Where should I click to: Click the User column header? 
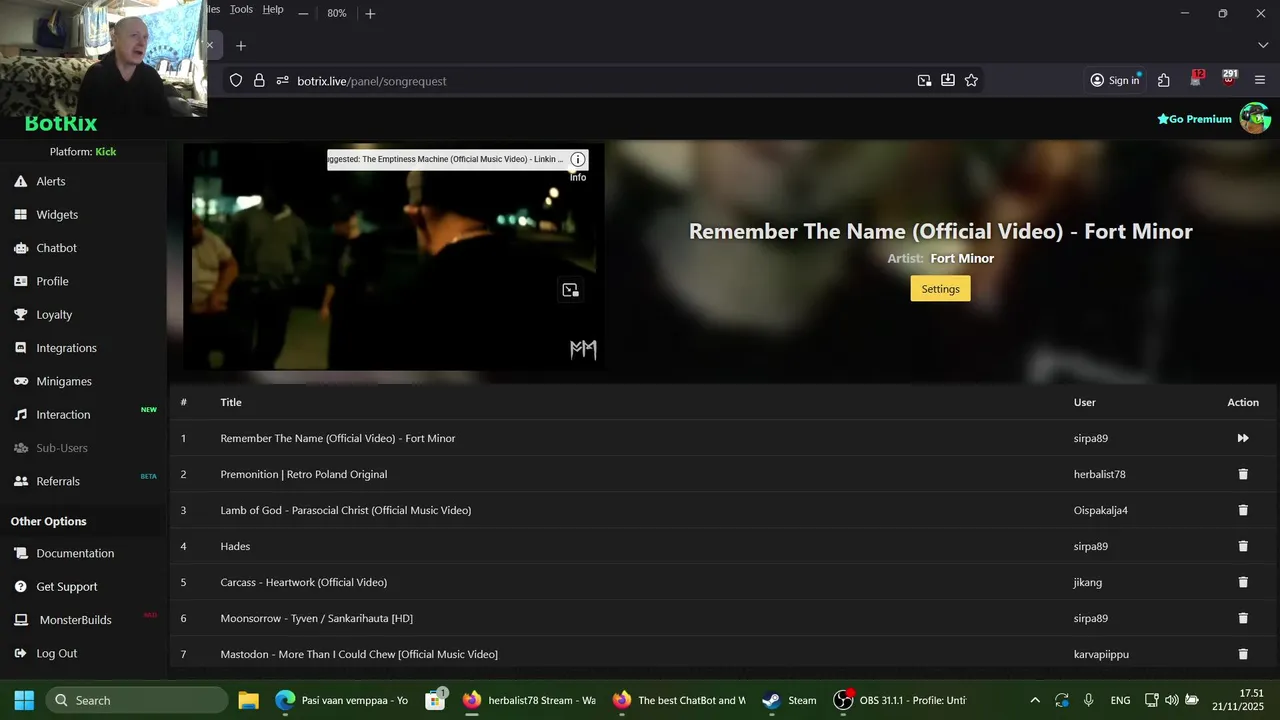click(x=1085, y=402)
